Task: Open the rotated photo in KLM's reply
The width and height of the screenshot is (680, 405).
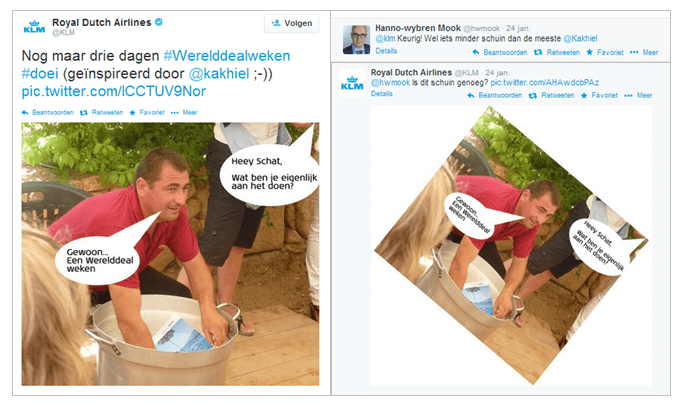Action: coord(511,245)
